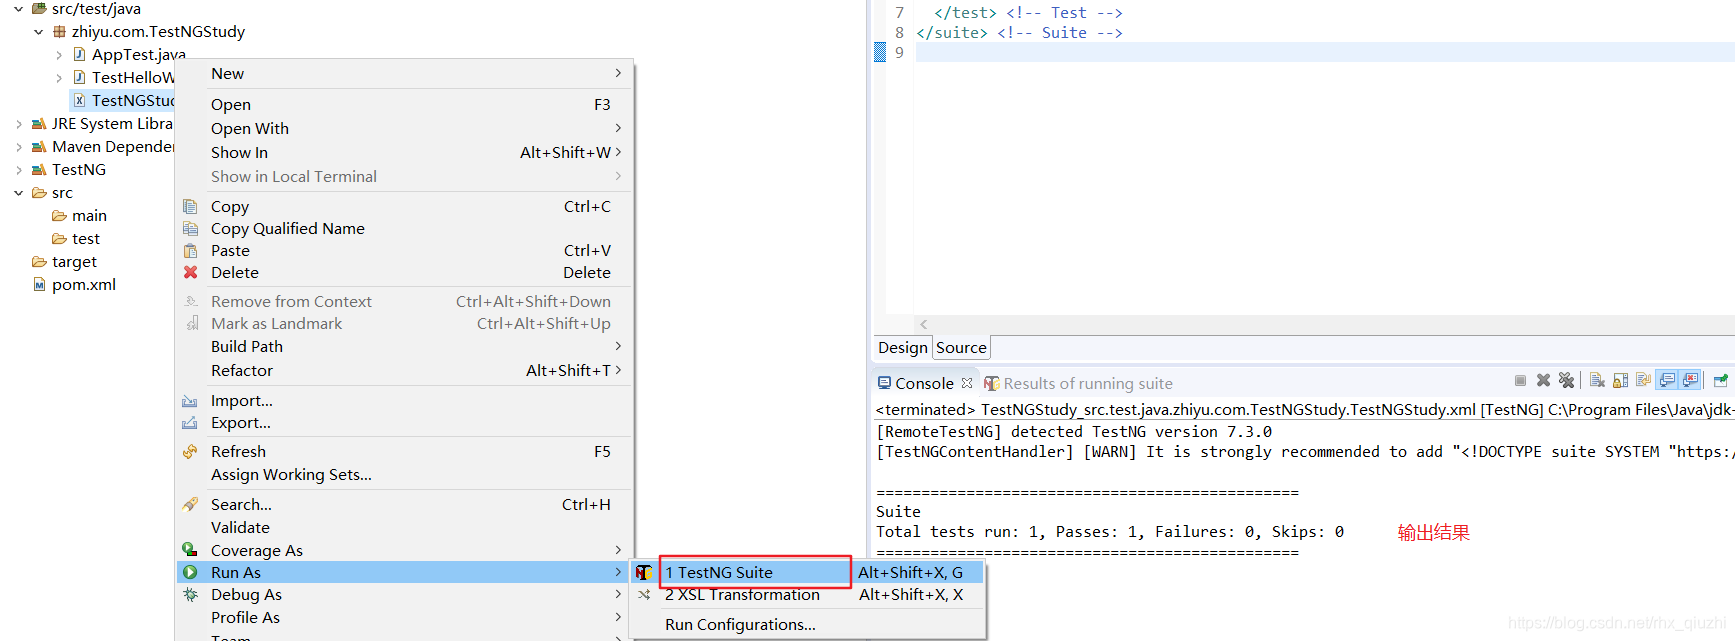Image resolution: width=1735 pixels, height=641 pixels.
Task: Toggle Scroll Lock in Console toolbar
Action: click(1620, 381)
